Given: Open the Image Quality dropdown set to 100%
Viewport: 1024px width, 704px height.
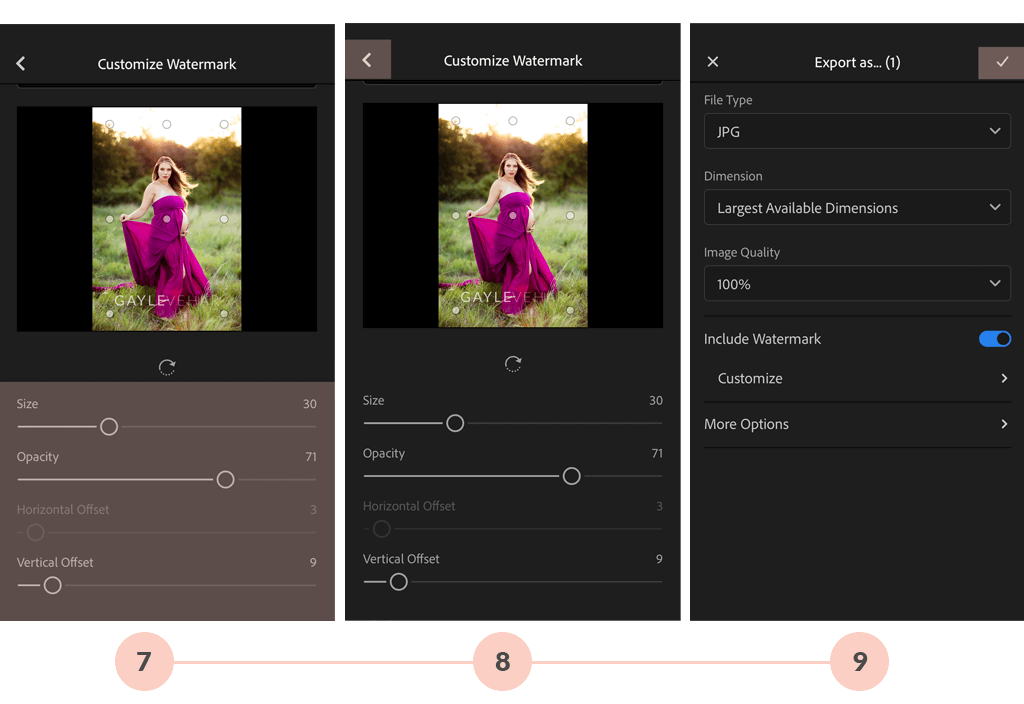Looking at the screenshot, I should coord(857,283).
